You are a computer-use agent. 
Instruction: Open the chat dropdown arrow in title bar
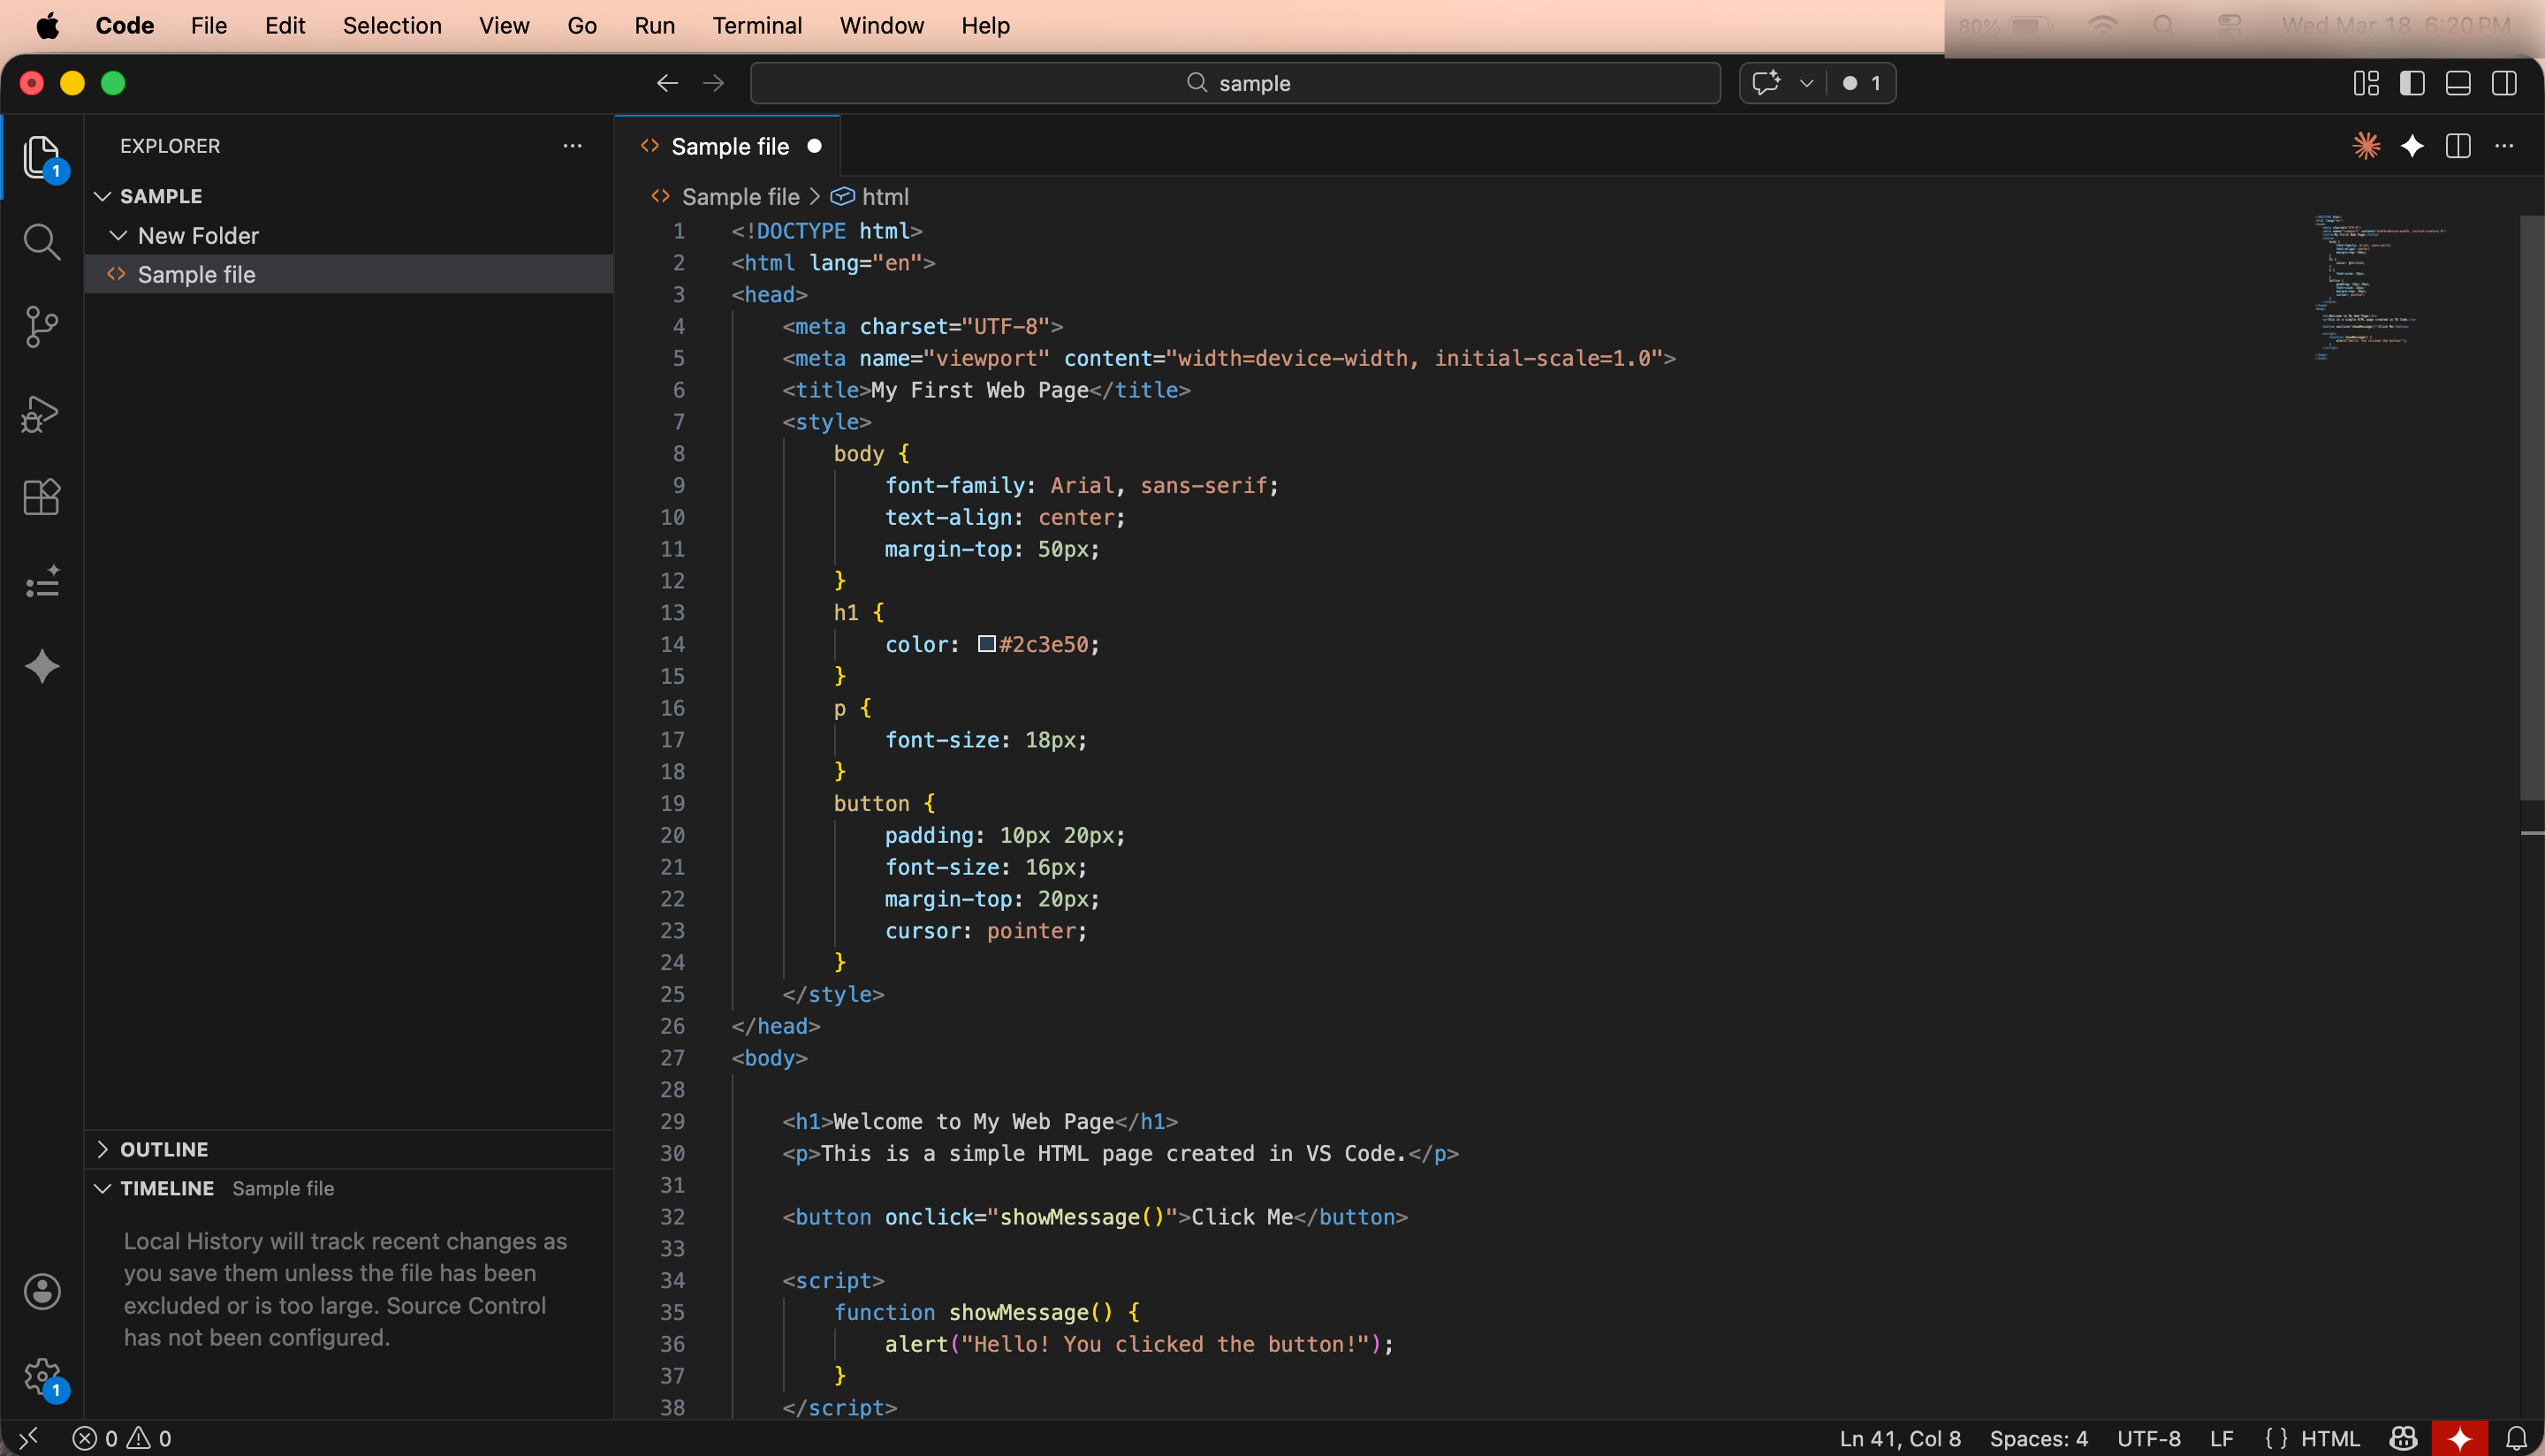point(1806,83)
